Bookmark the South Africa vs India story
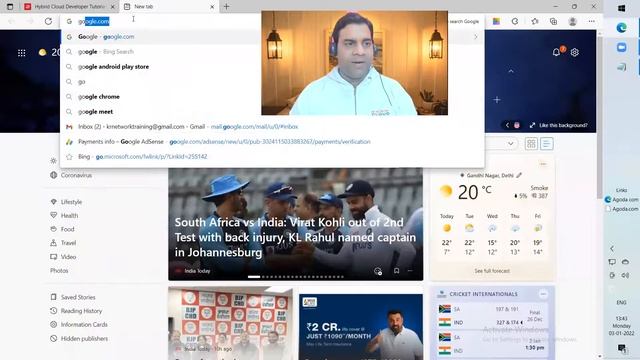 click(396, 271)
